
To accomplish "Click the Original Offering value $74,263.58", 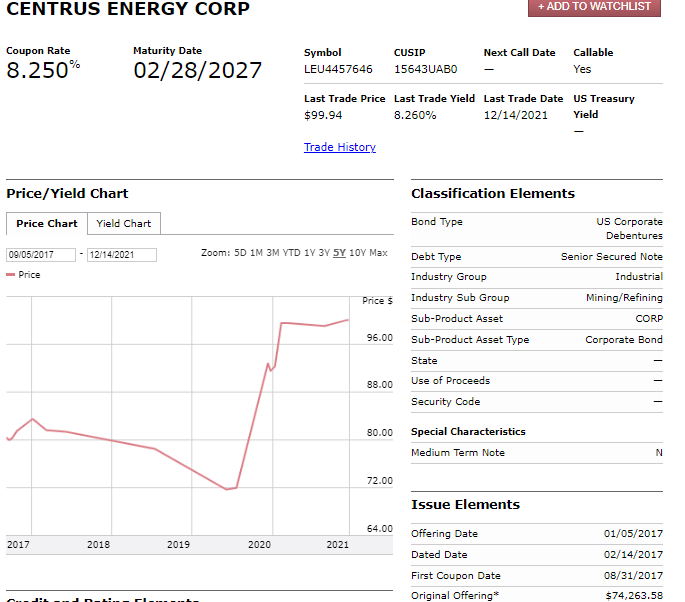I will (x=634, y=596).
